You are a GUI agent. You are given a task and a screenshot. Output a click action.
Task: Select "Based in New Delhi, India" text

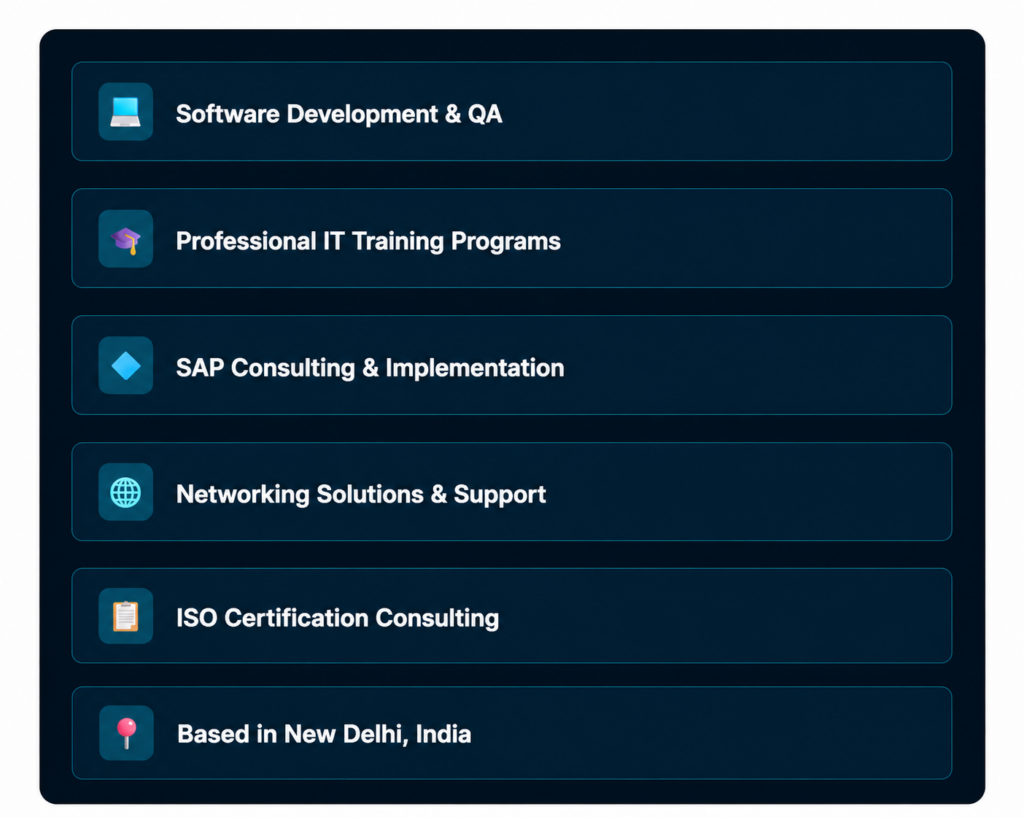click(324, 734)
